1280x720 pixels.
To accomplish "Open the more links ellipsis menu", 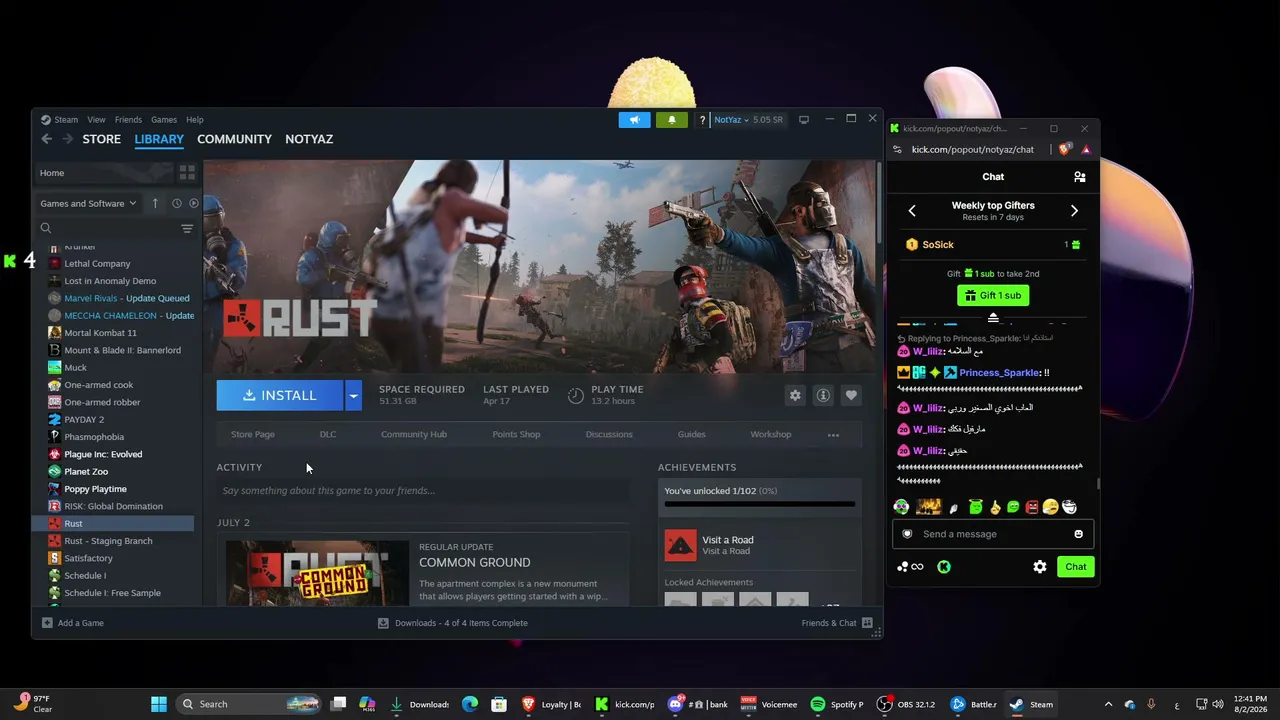I will click(x=833, y=435).
